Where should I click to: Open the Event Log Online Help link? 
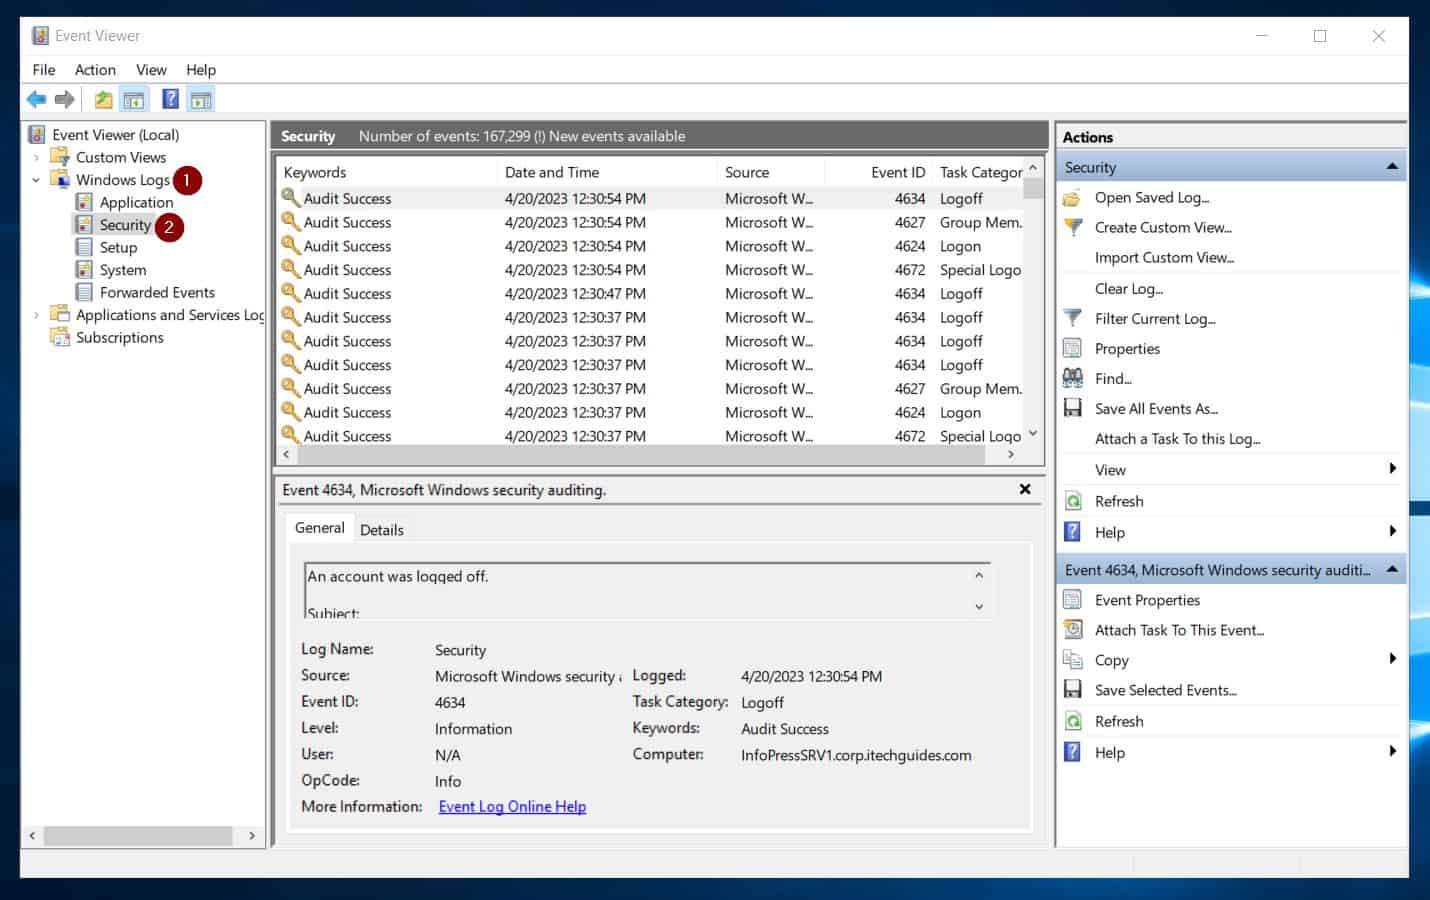pos(511,806)
